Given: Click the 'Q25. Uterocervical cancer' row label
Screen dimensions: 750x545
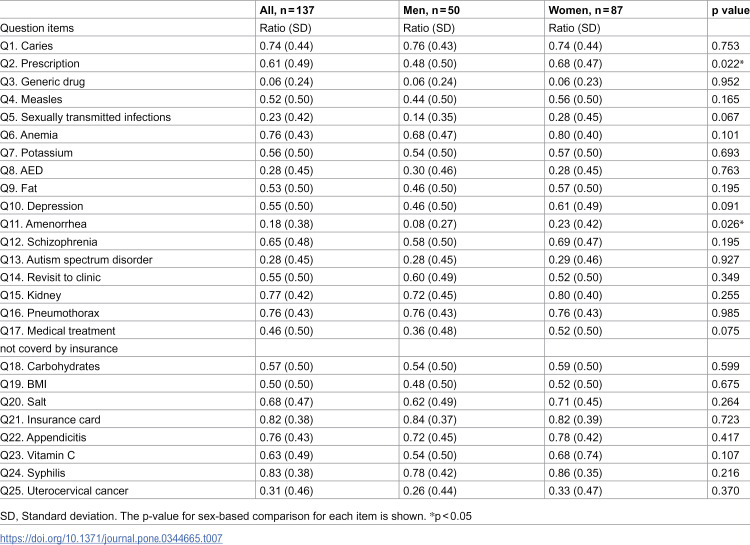Looking at the screenshot, I should coord(64,491).
